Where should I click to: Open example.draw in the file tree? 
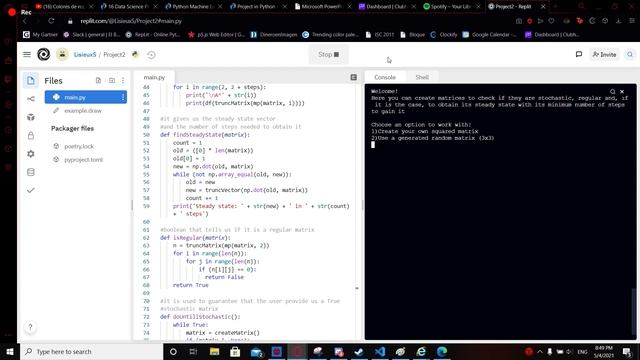coord(83,111)
